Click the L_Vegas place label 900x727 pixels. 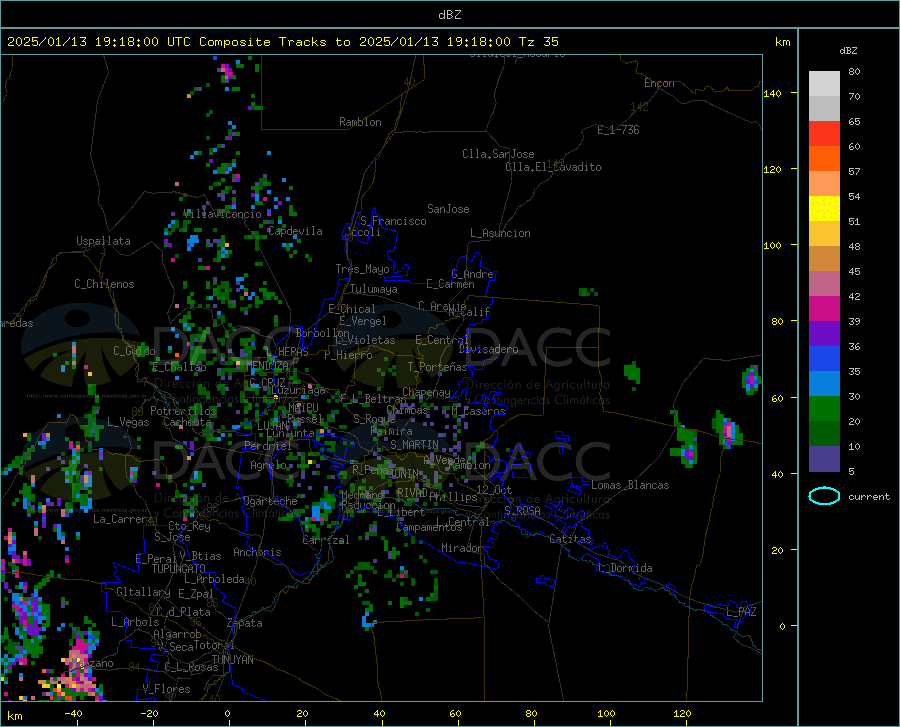pyautogui.click(x=128, y=422)
